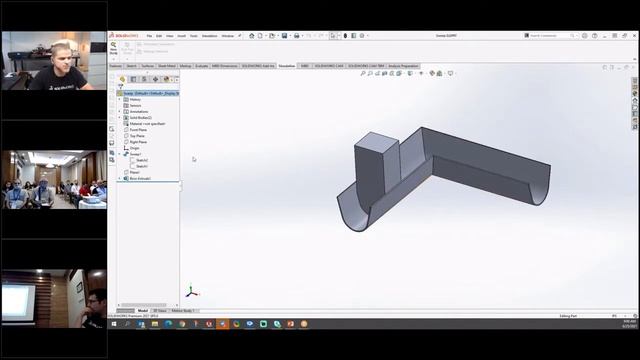The image size is (640, 360).
Task: Click the feature tree horizontal scrollbar
Action: tap(144, 305)
